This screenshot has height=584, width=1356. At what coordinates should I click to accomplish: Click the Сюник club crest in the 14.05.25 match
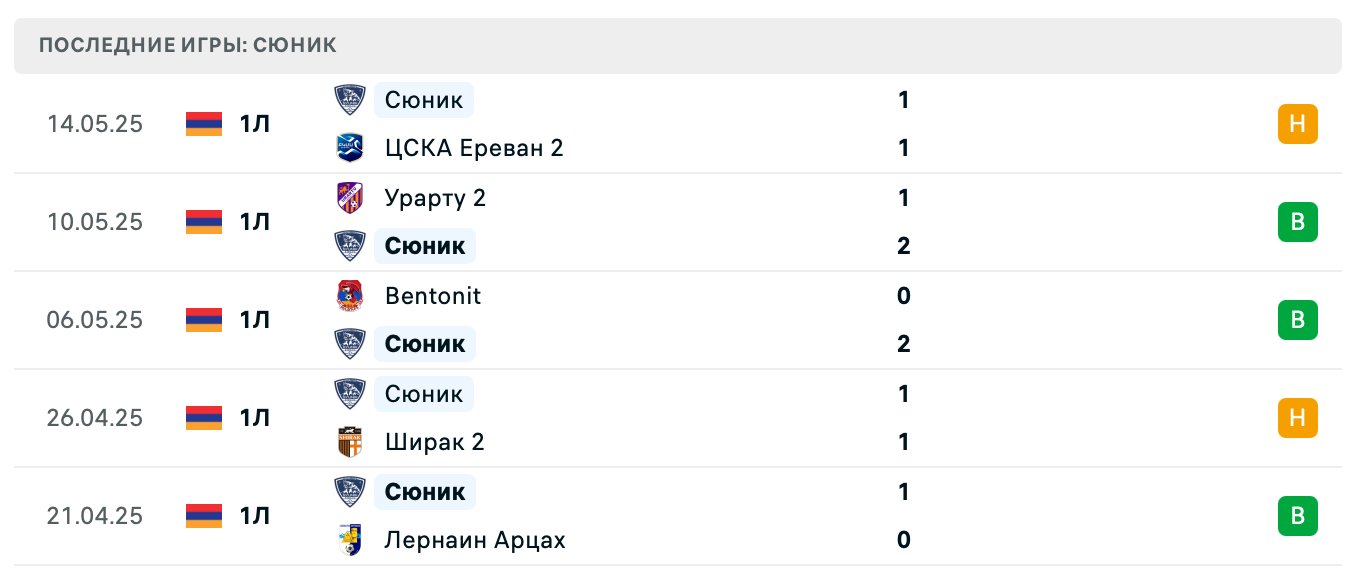351,100
